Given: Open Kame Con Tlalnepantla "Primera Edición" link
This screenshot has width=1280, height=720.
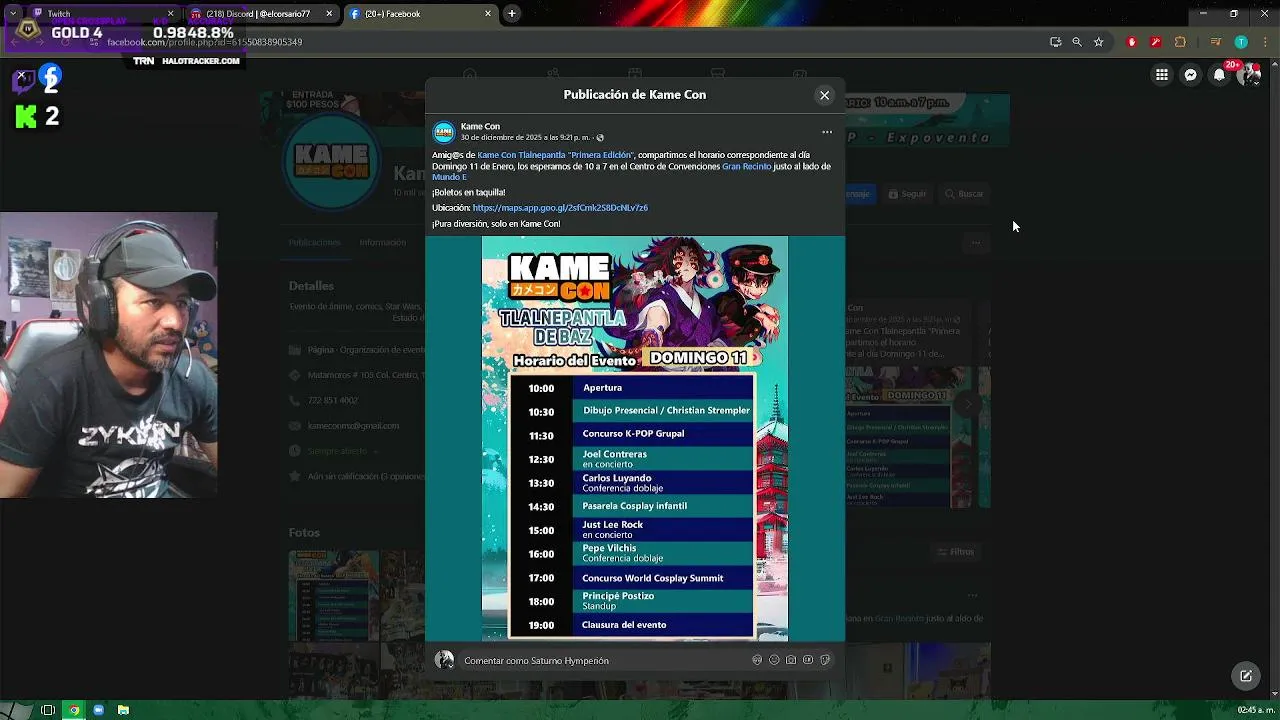Looking at the screenshot, I should [556, 155].
